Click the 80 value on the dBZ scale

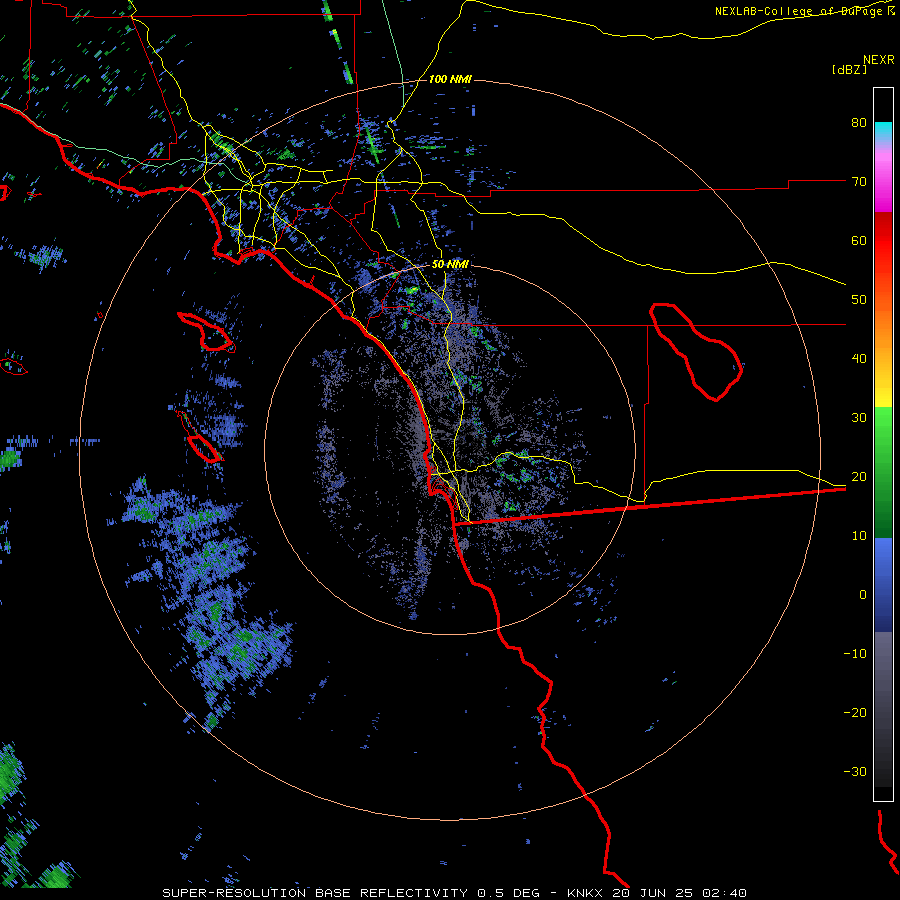[x=859, y=122]
